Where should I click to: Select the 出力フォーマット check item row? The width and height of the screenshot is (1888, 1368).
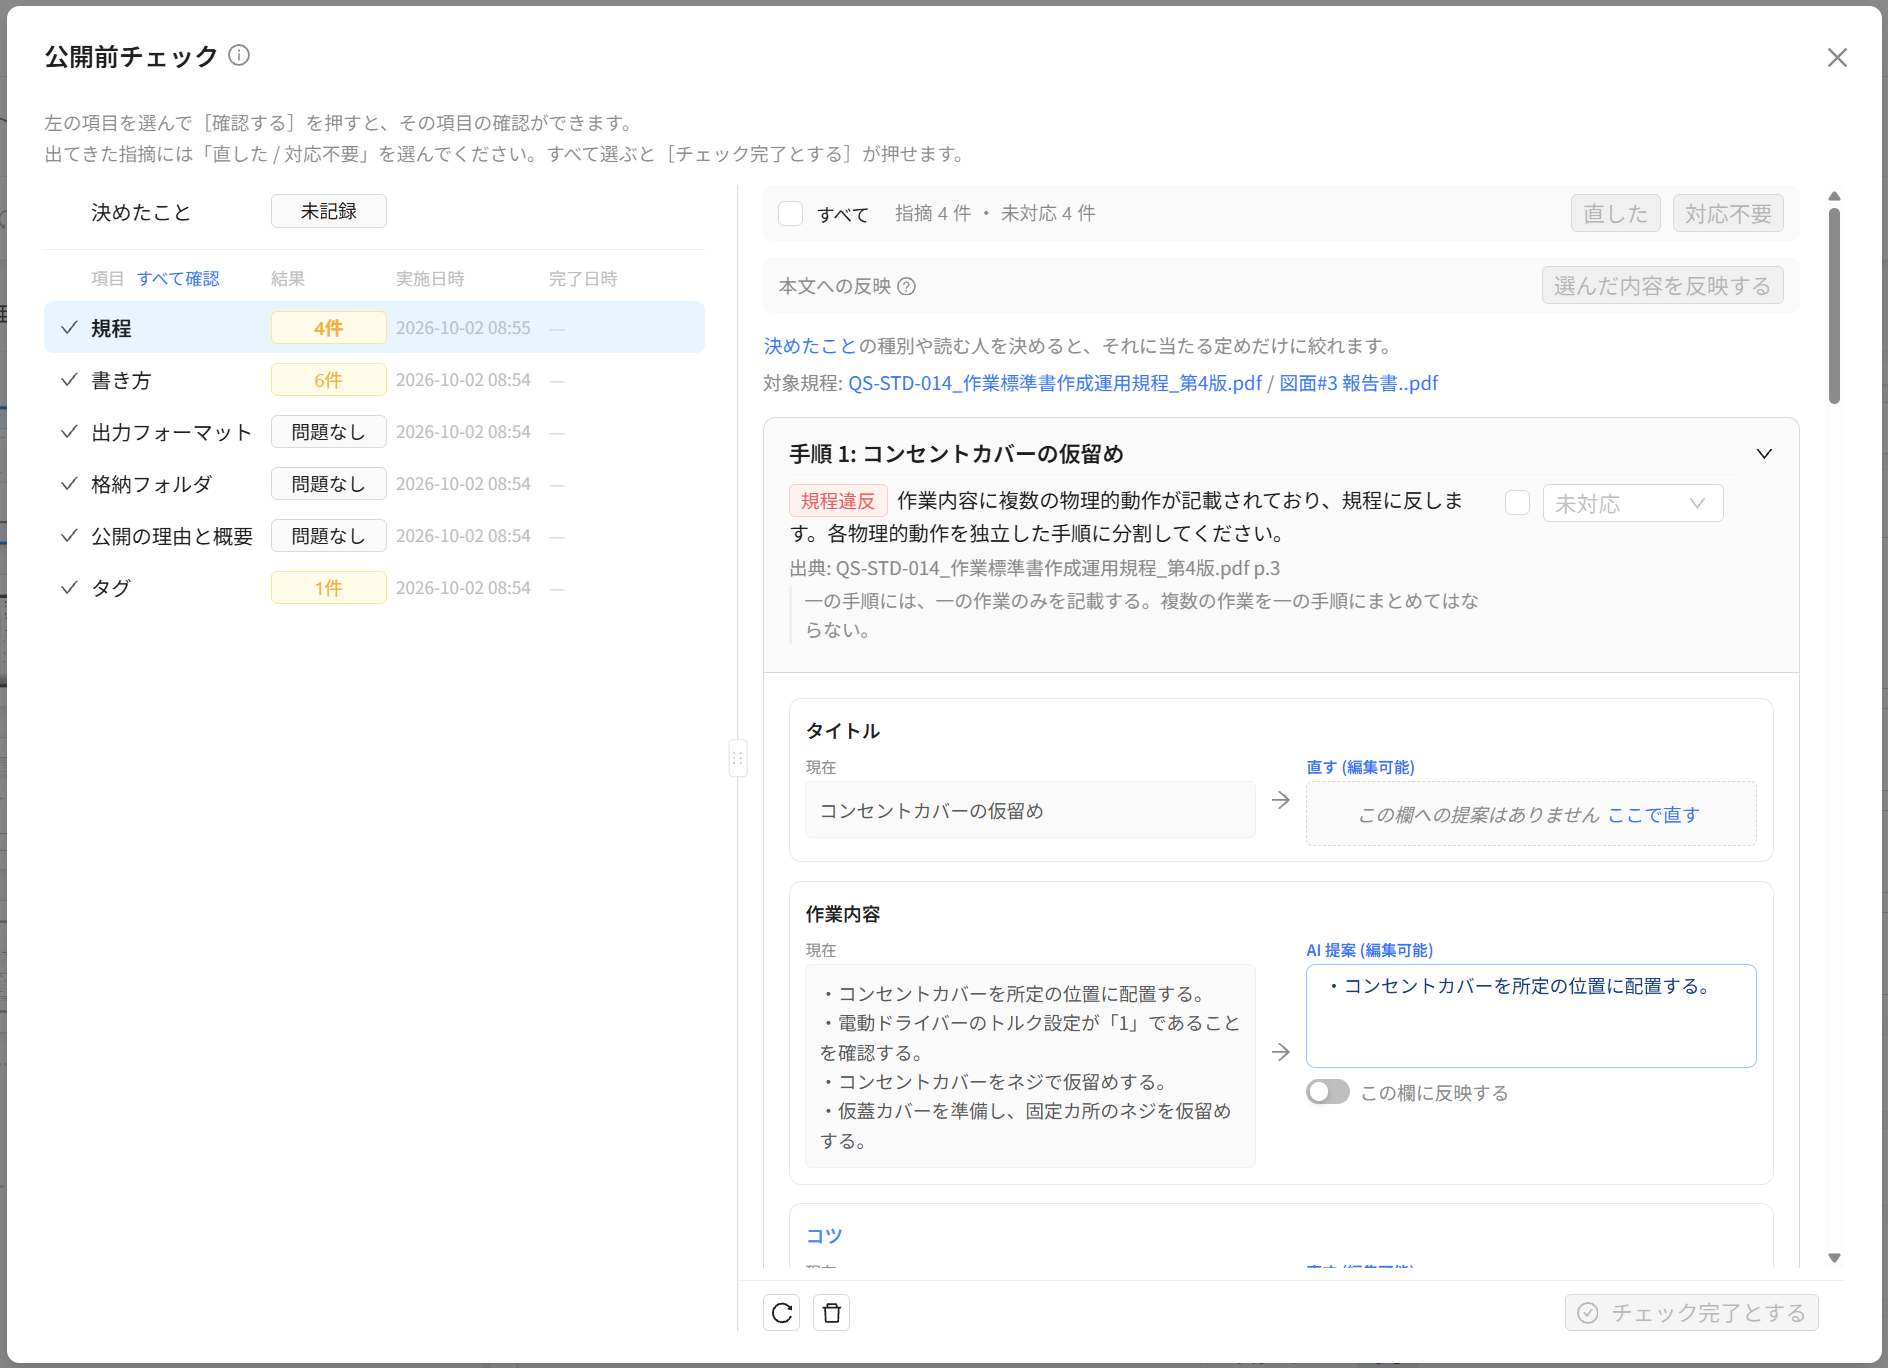374,432
